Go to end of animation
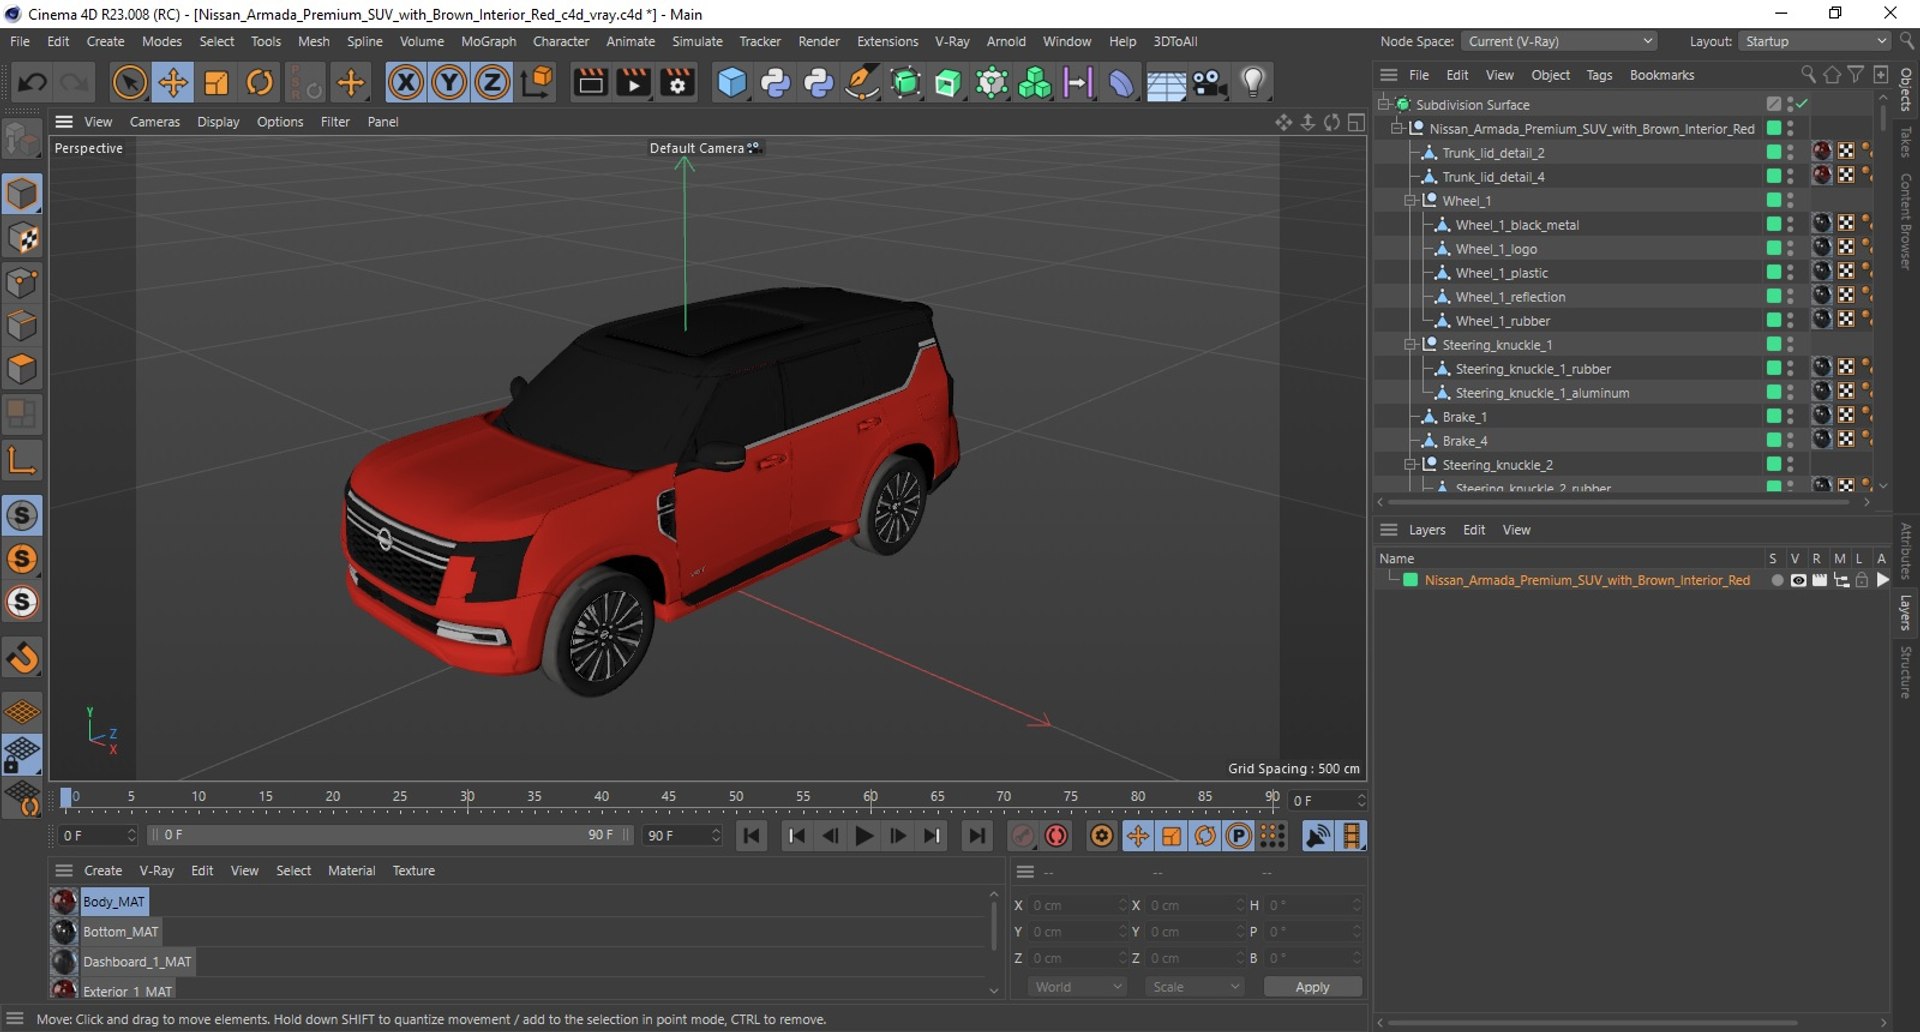The image size is (1920, 1032). pyautogui.click(x=977, y=836)
